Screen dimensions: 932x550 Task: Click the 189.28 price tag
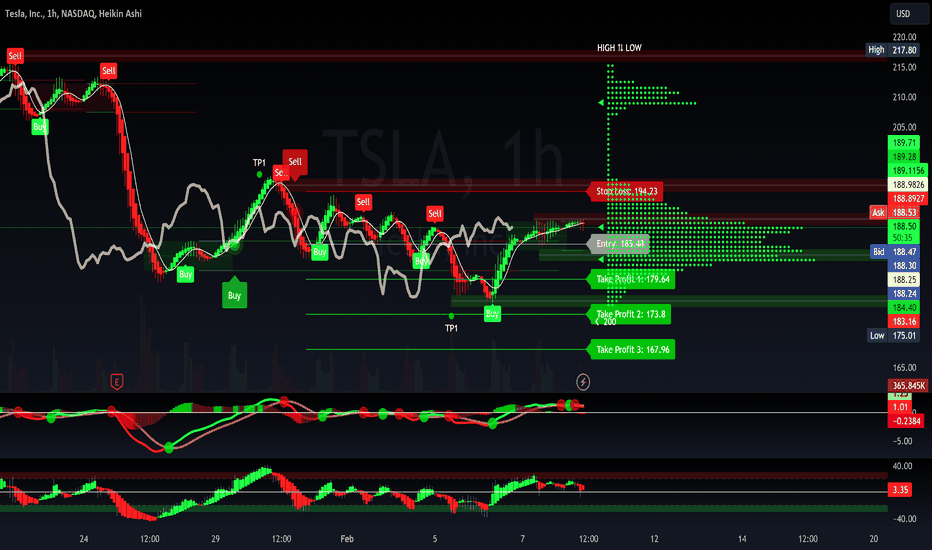point(904,156)
